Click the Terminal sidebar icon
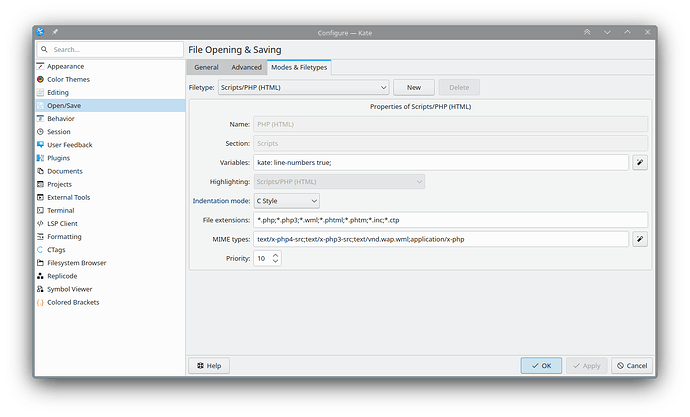The width and height of the screenshot is (690, 417). click(40, 211)
